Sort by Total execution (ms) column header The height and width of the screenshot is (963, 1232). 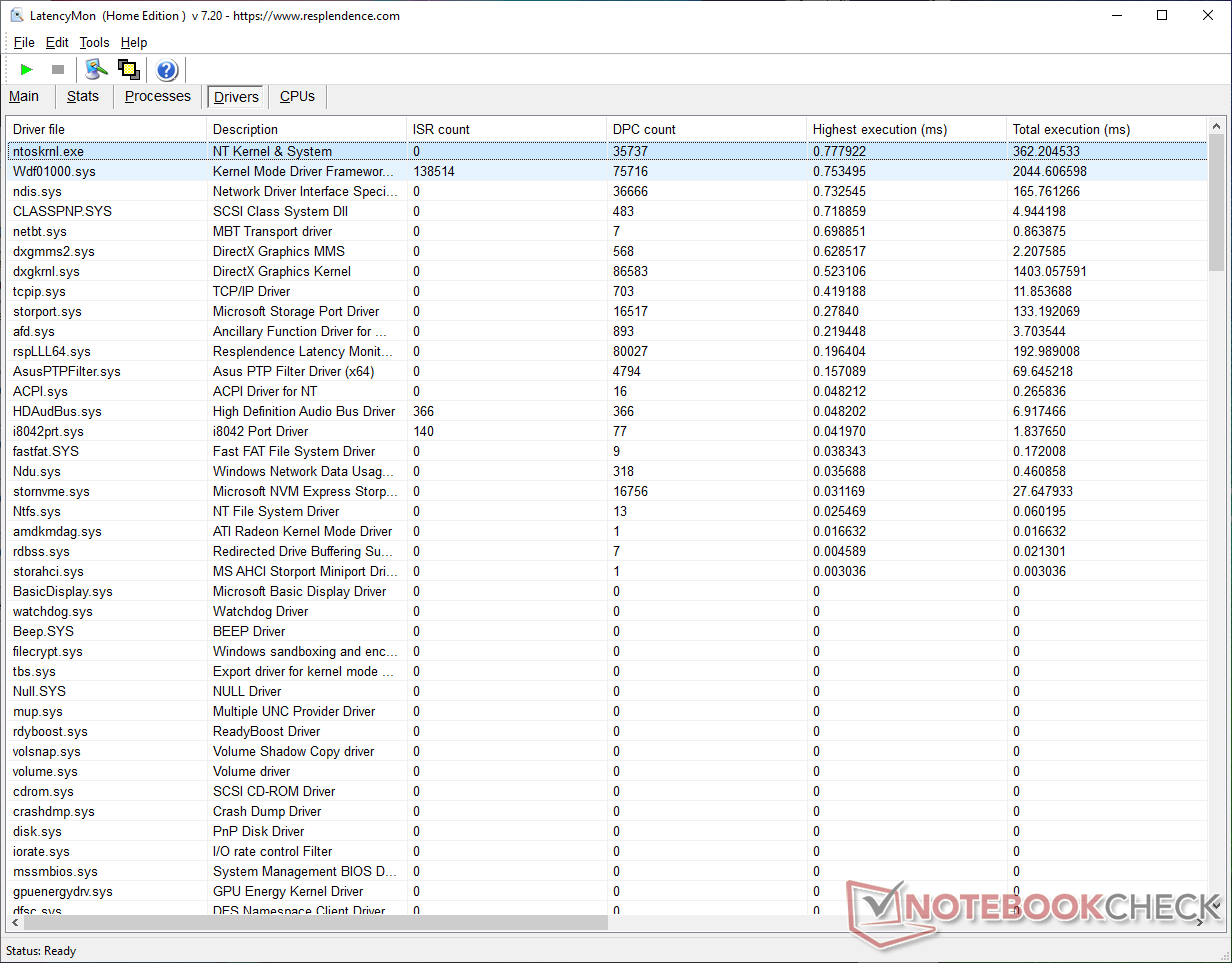click(x=1107, y=129)
